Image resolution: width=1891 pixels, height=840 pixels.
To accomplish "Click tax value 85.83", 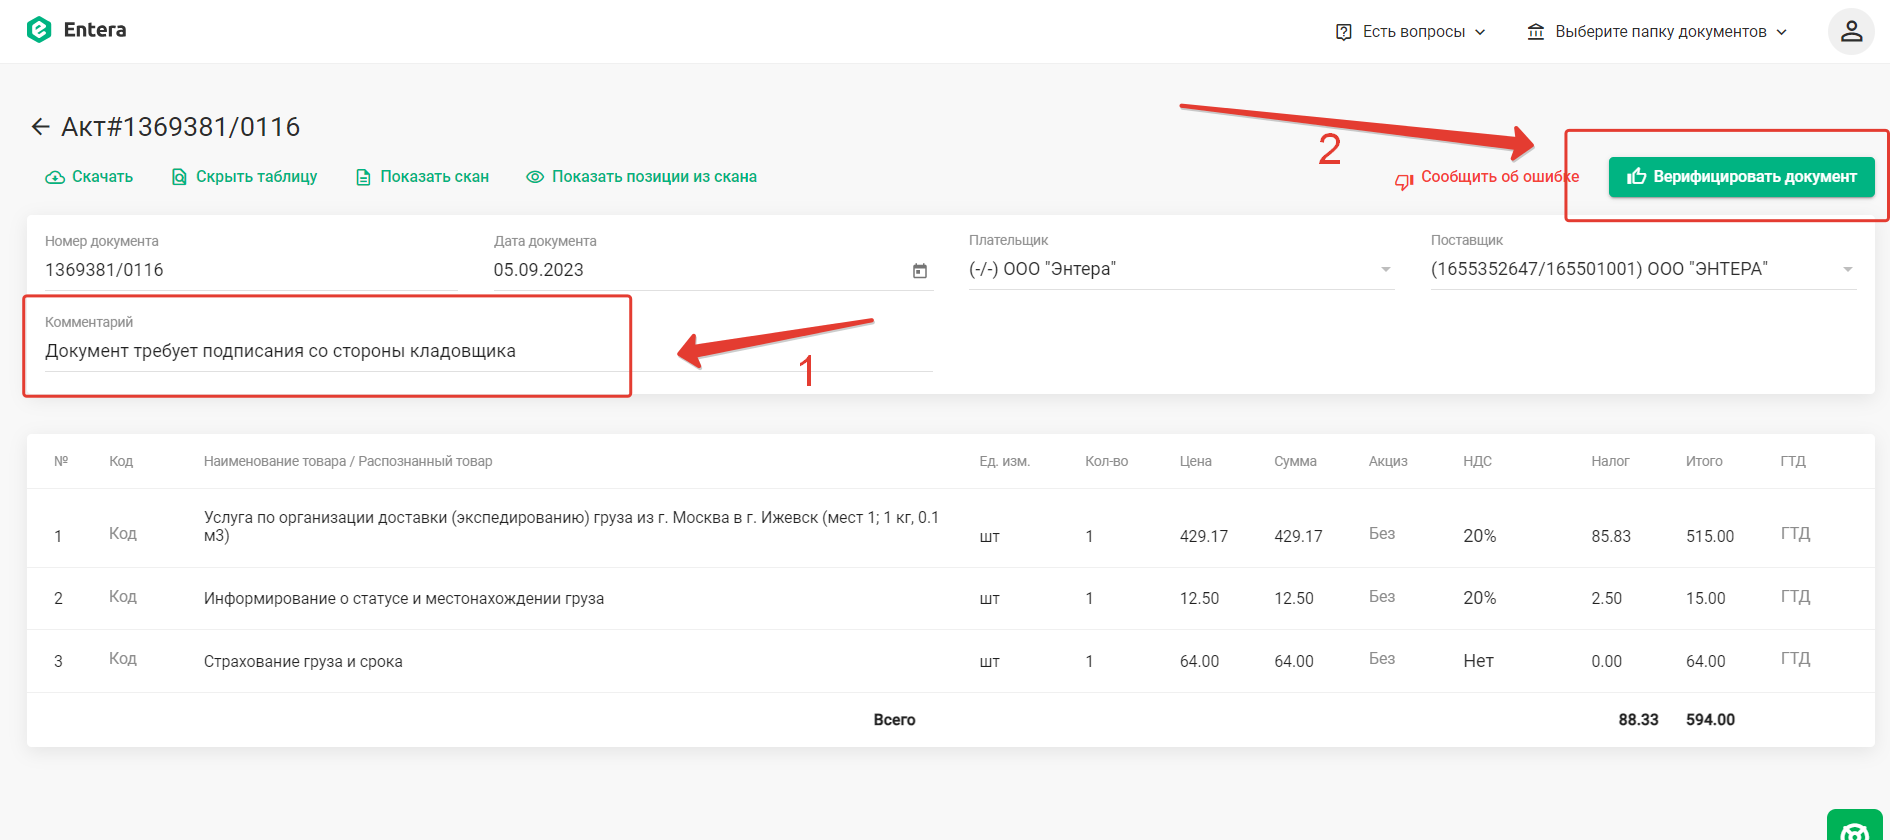I will click(x=1611, y=537).
